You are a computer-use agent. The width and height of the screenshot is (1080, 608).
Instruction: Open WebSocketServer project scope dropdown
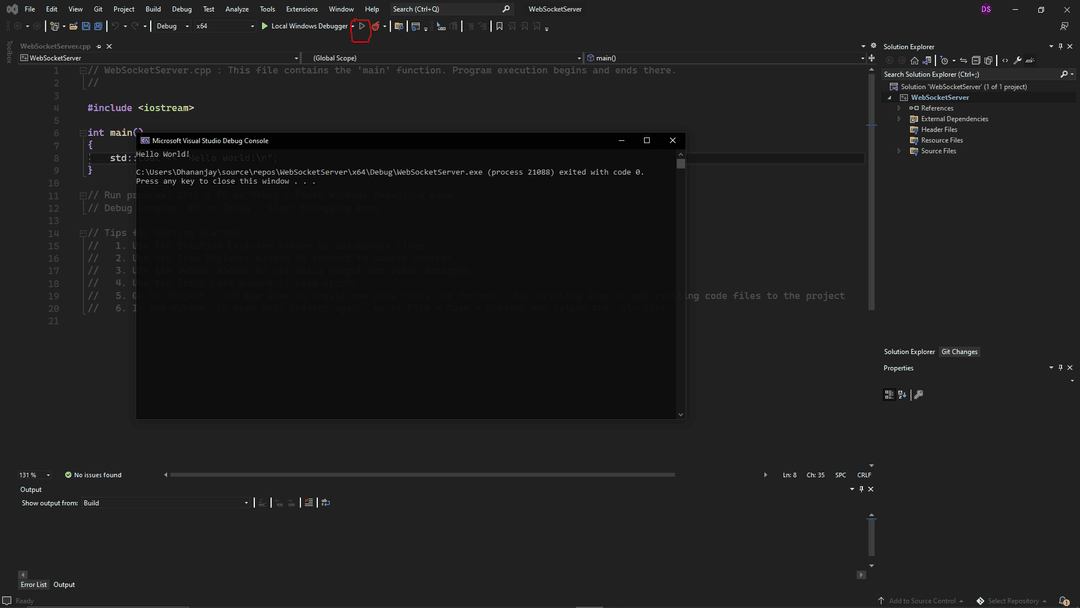tap(159, 58)
